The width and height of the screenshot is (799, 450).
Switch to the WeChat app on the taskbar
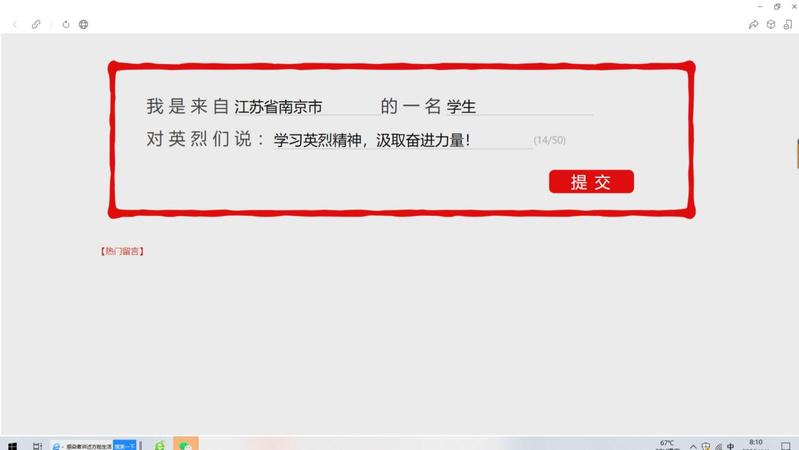185,445
